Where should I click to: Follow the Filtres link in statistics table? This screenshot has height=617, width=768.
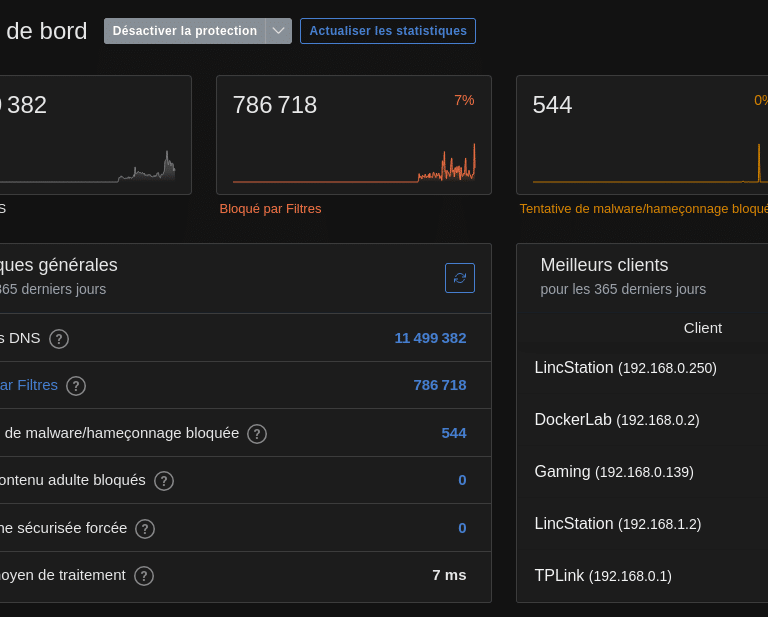[28, 385]
